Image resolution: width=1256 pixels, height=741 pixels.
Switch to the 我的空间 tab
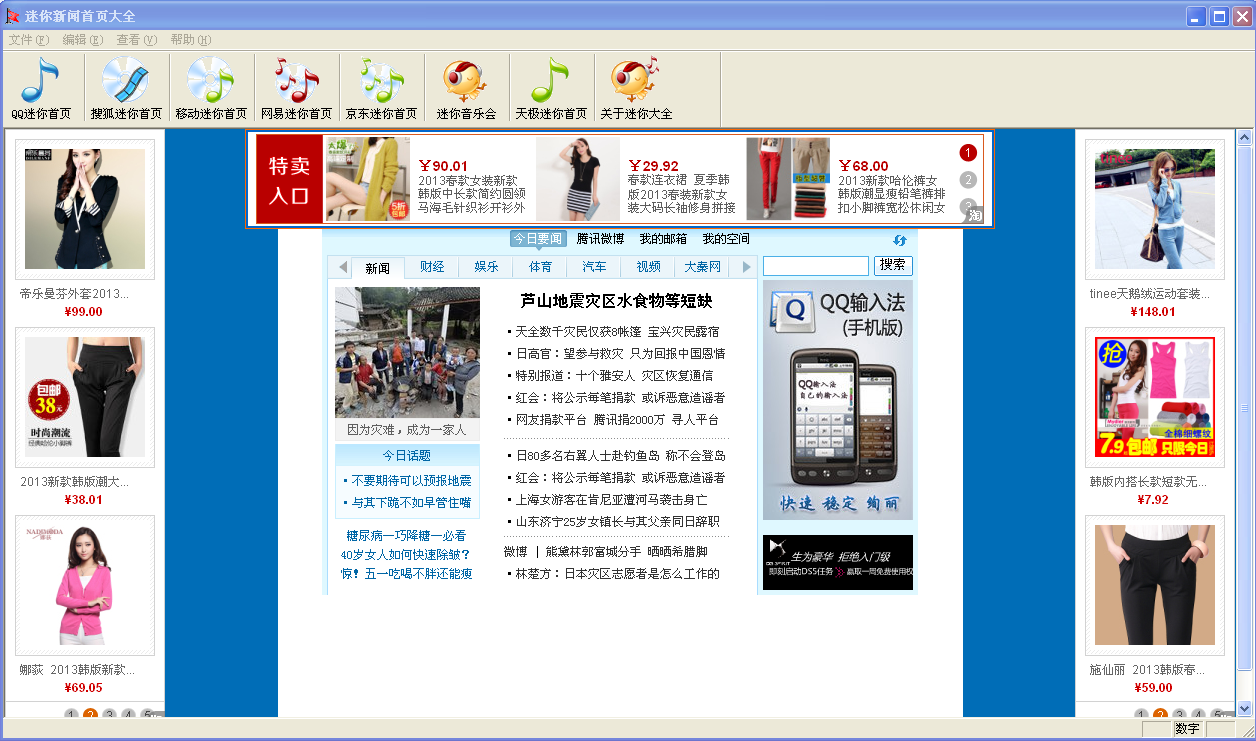point(726,239)
